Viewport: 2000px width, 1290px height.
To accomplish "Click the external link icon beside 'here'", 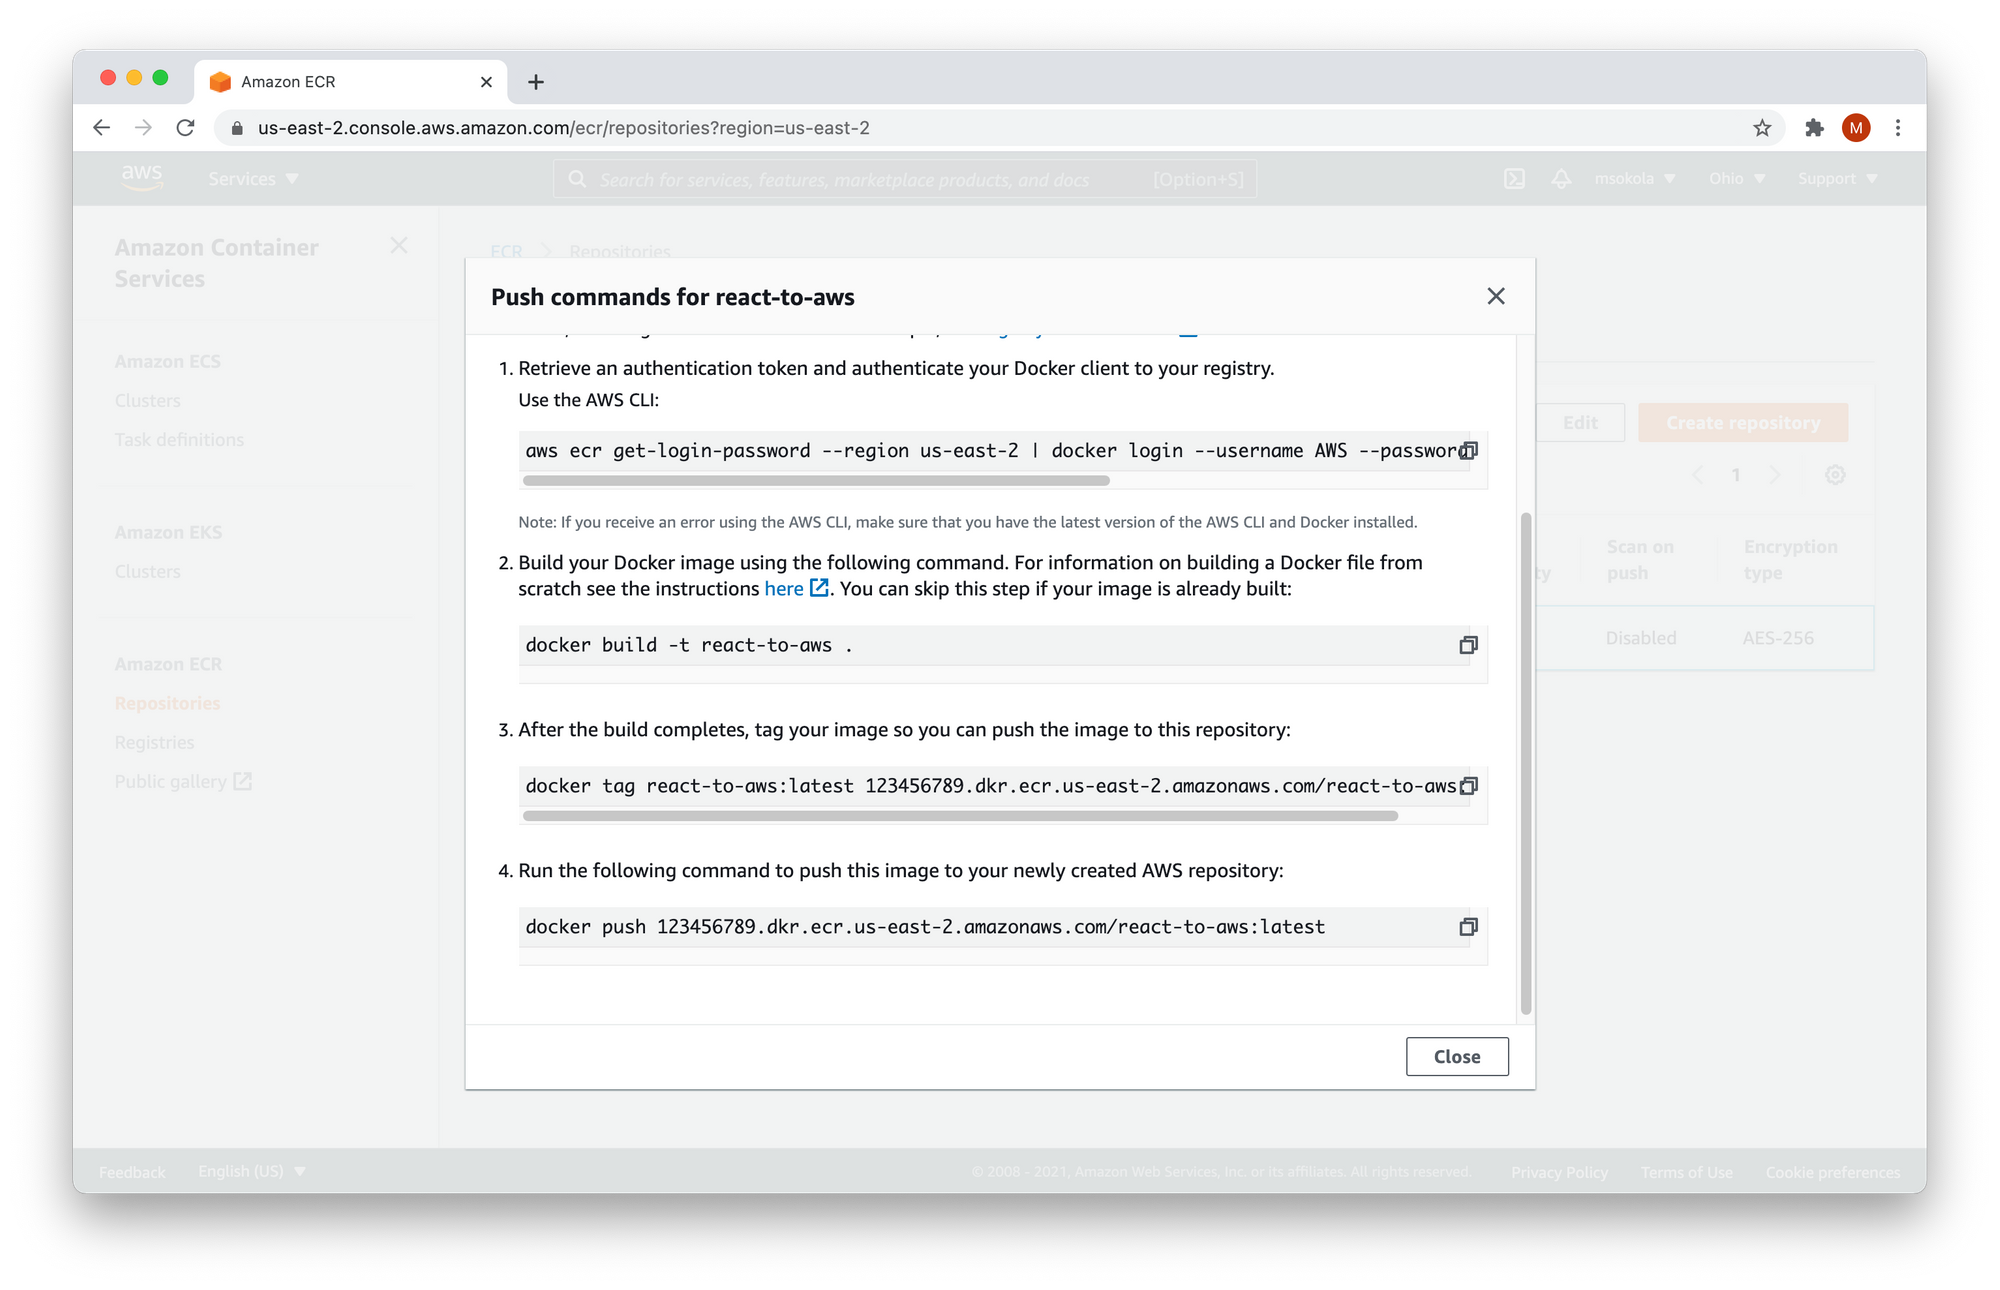I will point(819,588).
